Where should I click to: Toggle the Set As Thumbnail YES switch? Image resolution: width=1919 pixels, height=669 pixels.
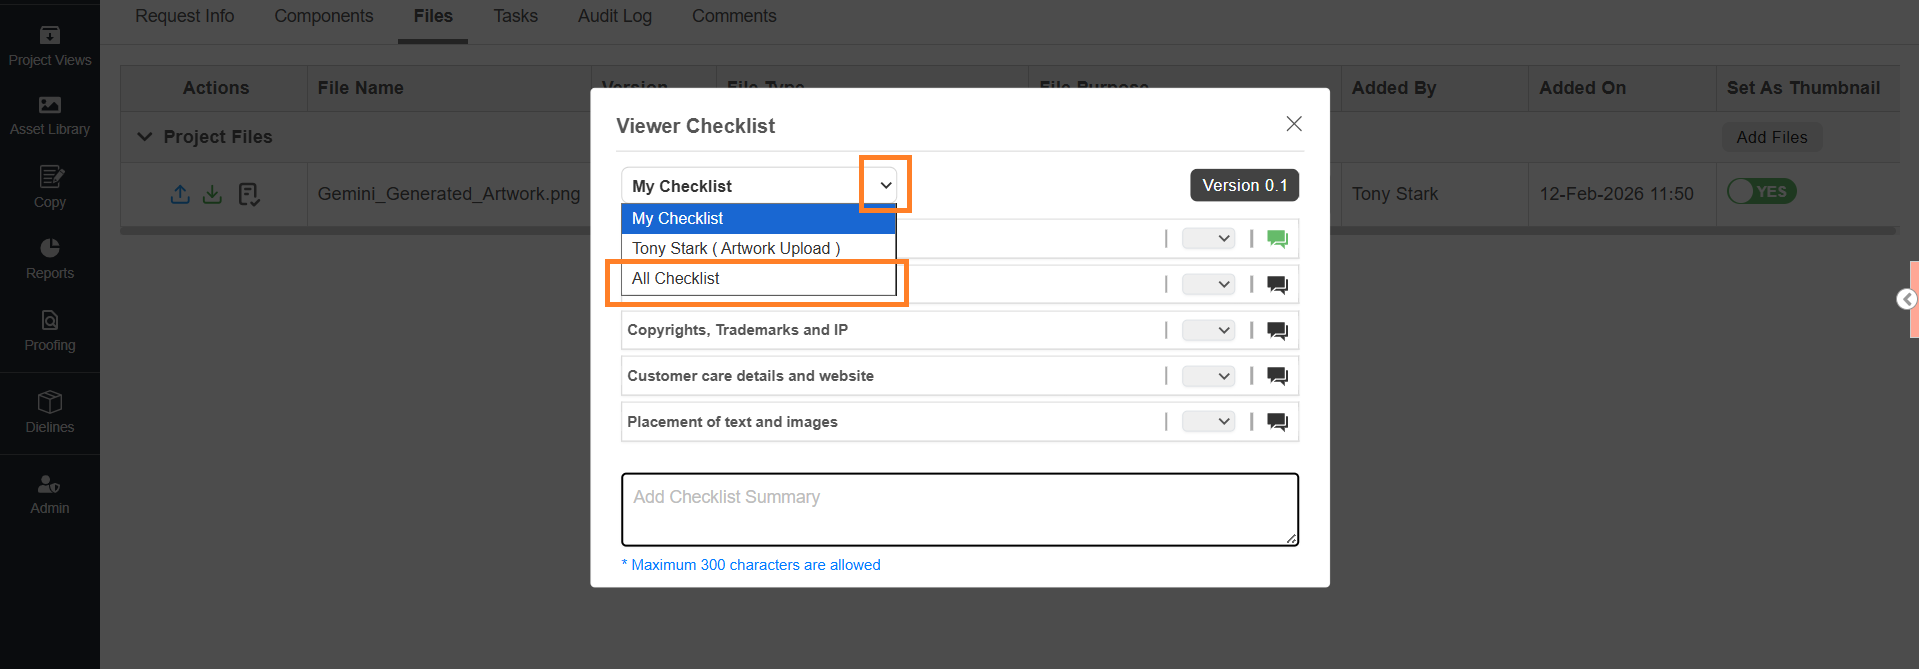[x=1761, y=192]
